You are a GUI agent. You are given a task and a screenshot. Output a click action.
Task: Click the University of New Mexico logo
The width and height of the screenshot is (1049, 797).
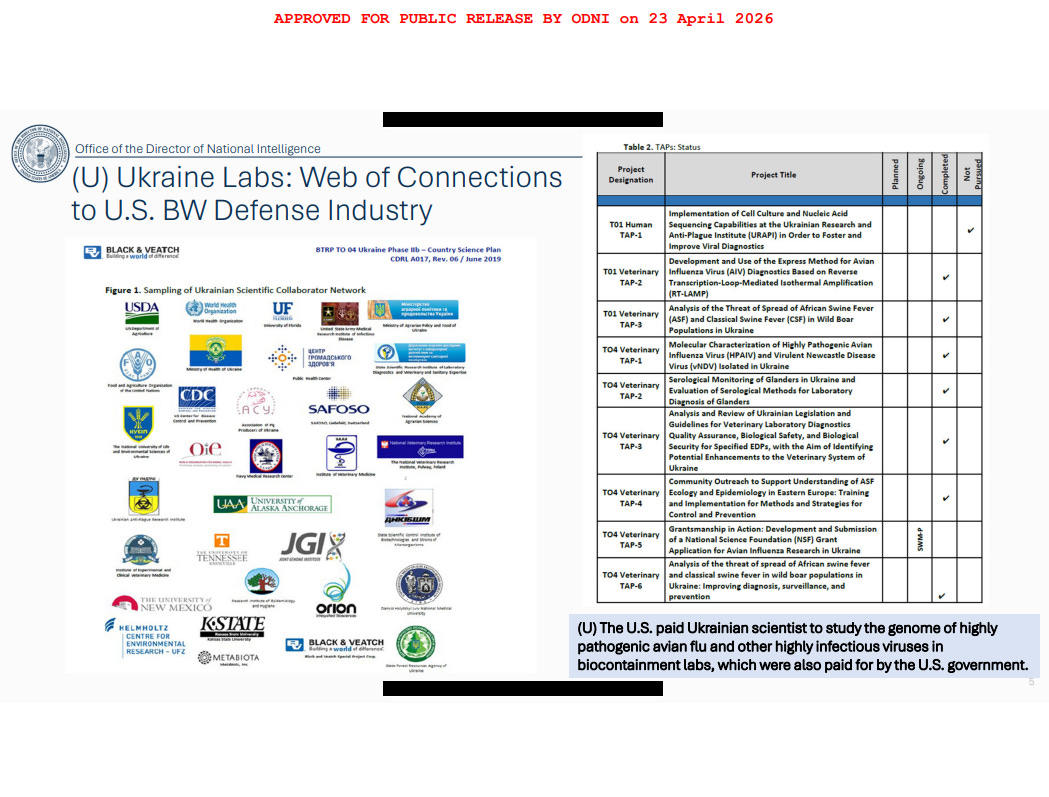coord(162,604)
